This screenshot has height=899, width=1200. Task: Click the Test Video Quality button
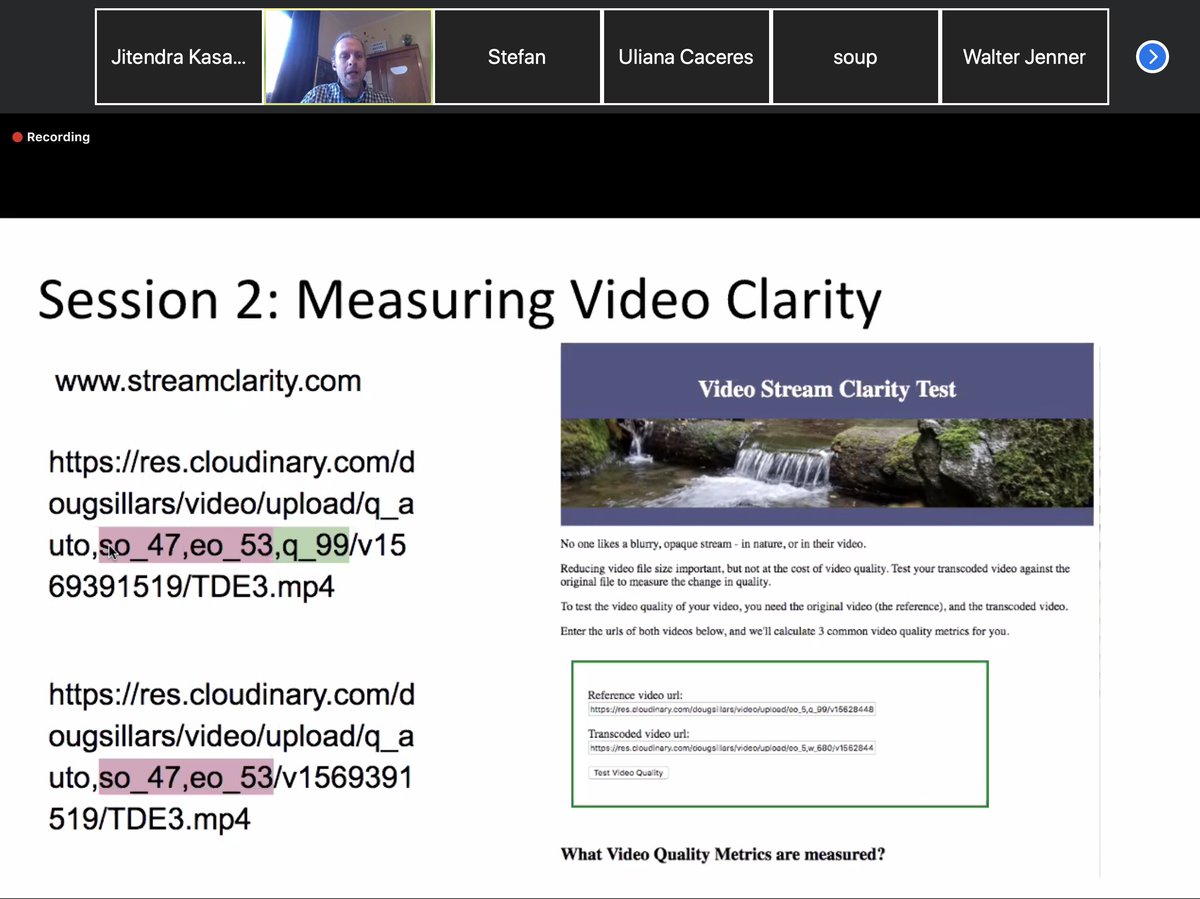pos(628,773)
